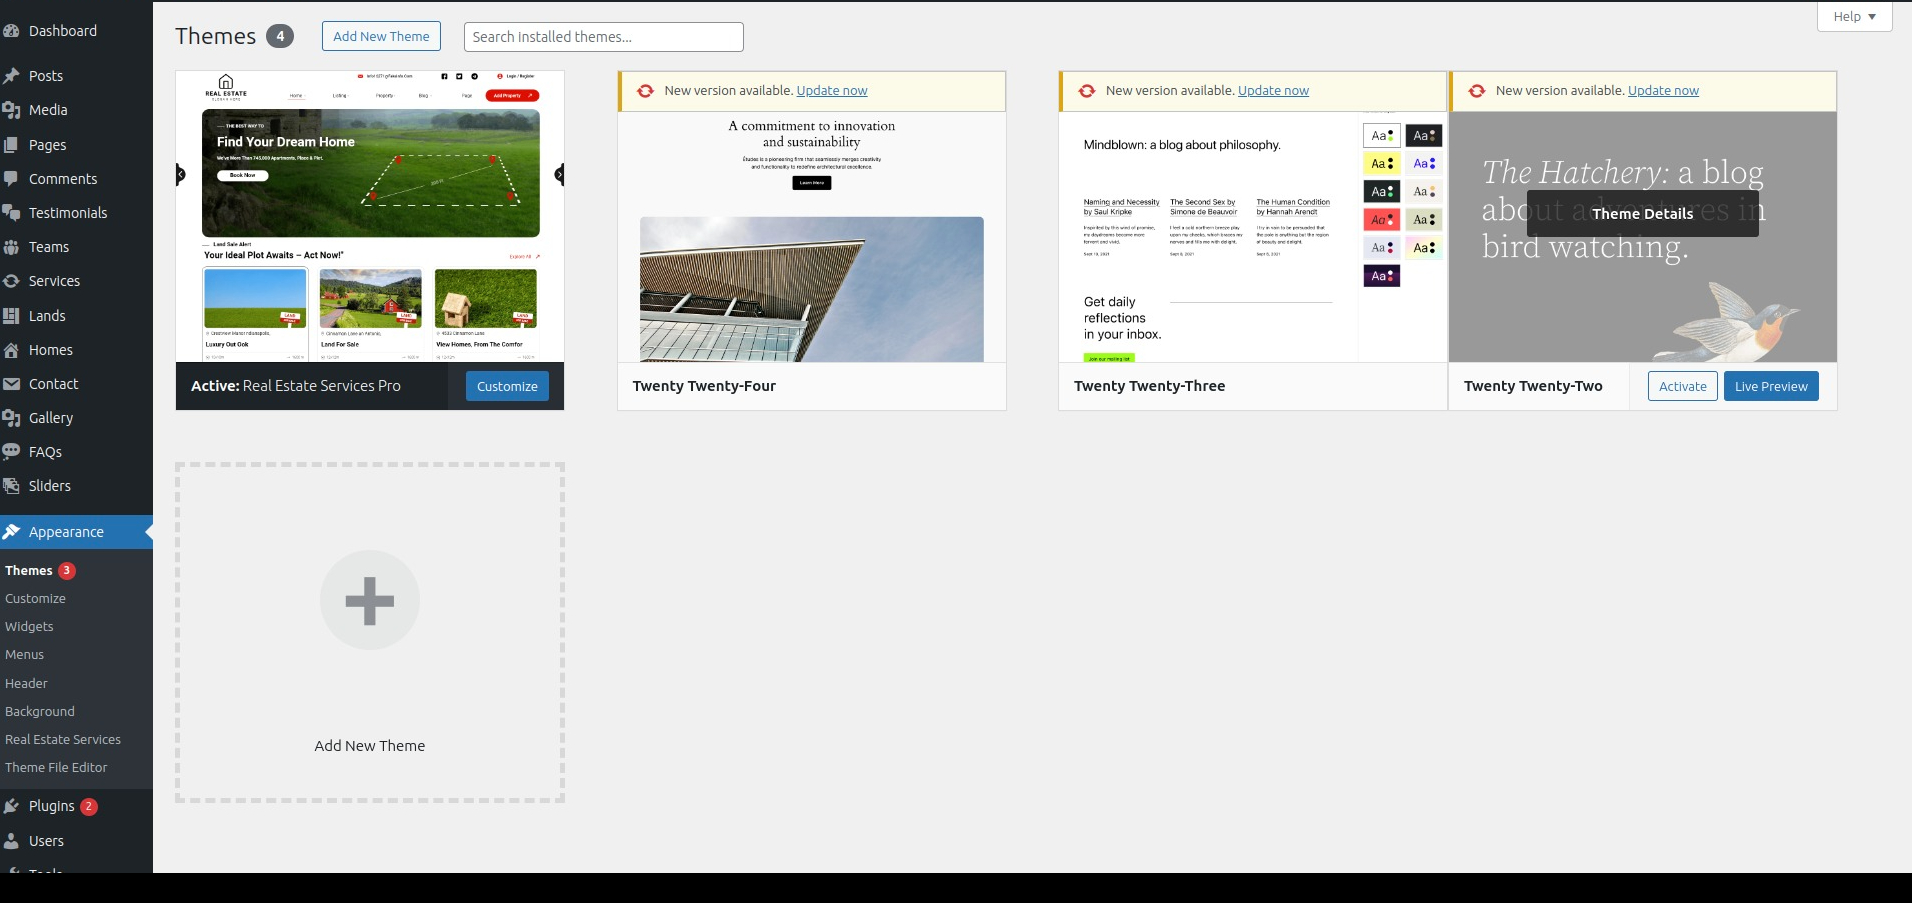
Task: Click update refresh icon on Twenty Twenty-Three
Action: (x=1087, y=91)
